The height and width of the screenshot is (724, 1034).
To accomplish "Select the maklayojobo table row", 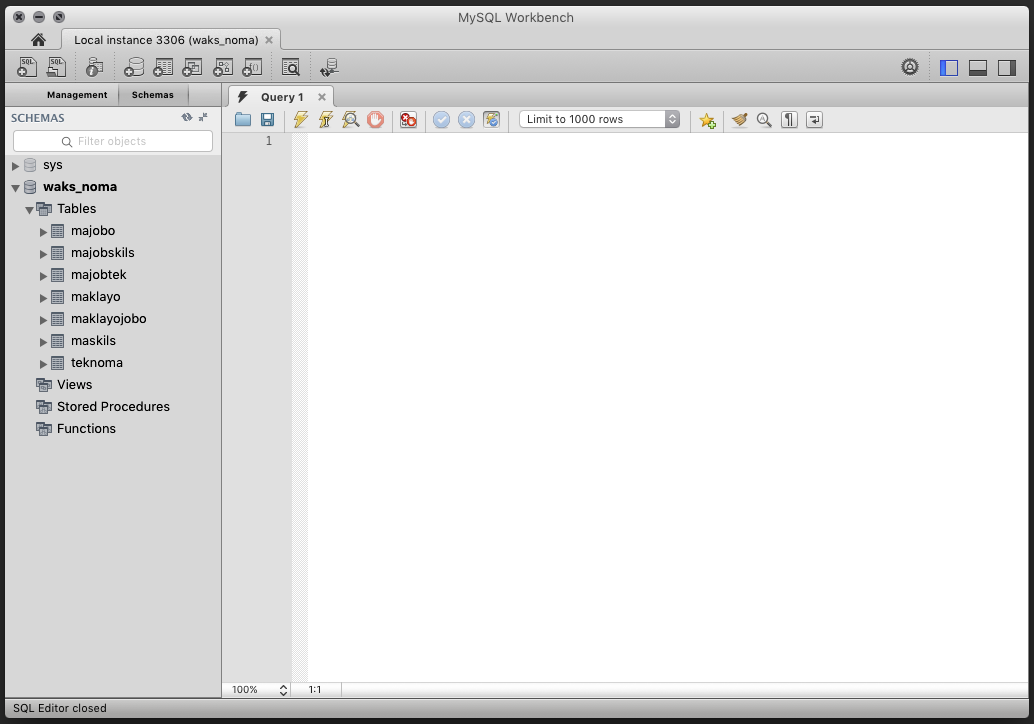I will pos(113,318).
